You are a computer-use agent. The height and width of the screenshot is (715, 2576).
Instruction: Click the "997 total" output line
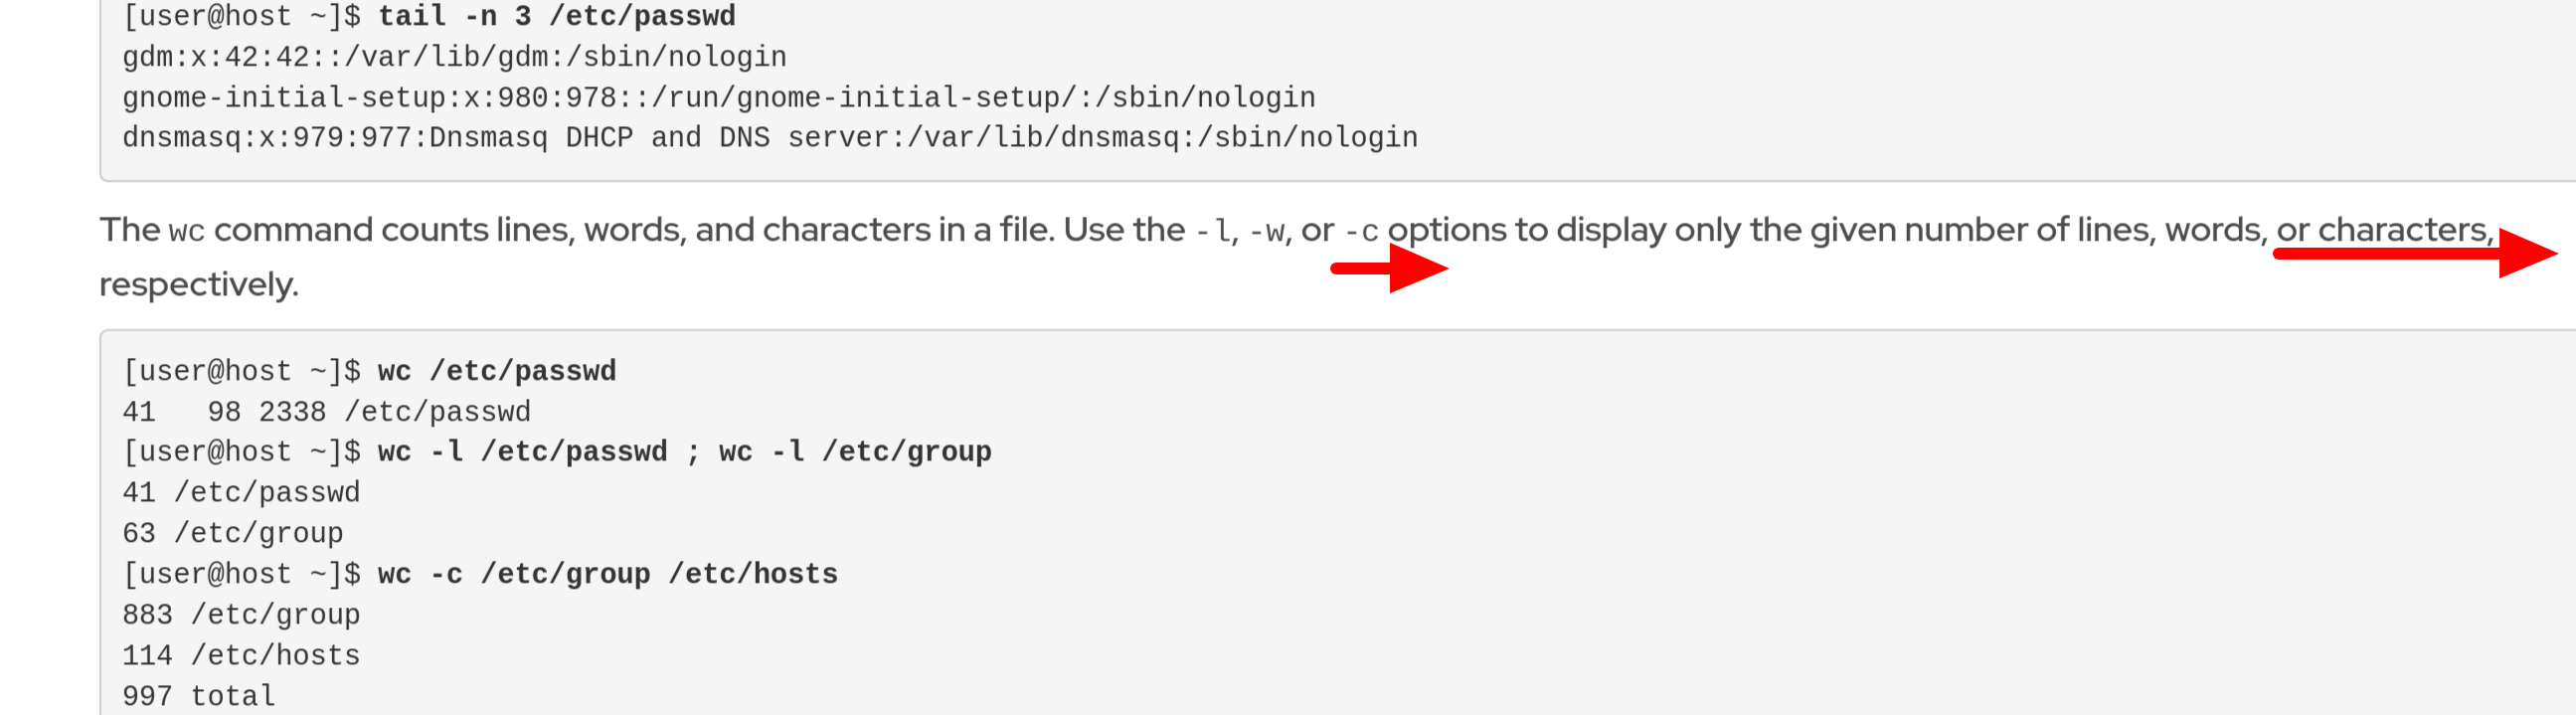pos(198,696)
